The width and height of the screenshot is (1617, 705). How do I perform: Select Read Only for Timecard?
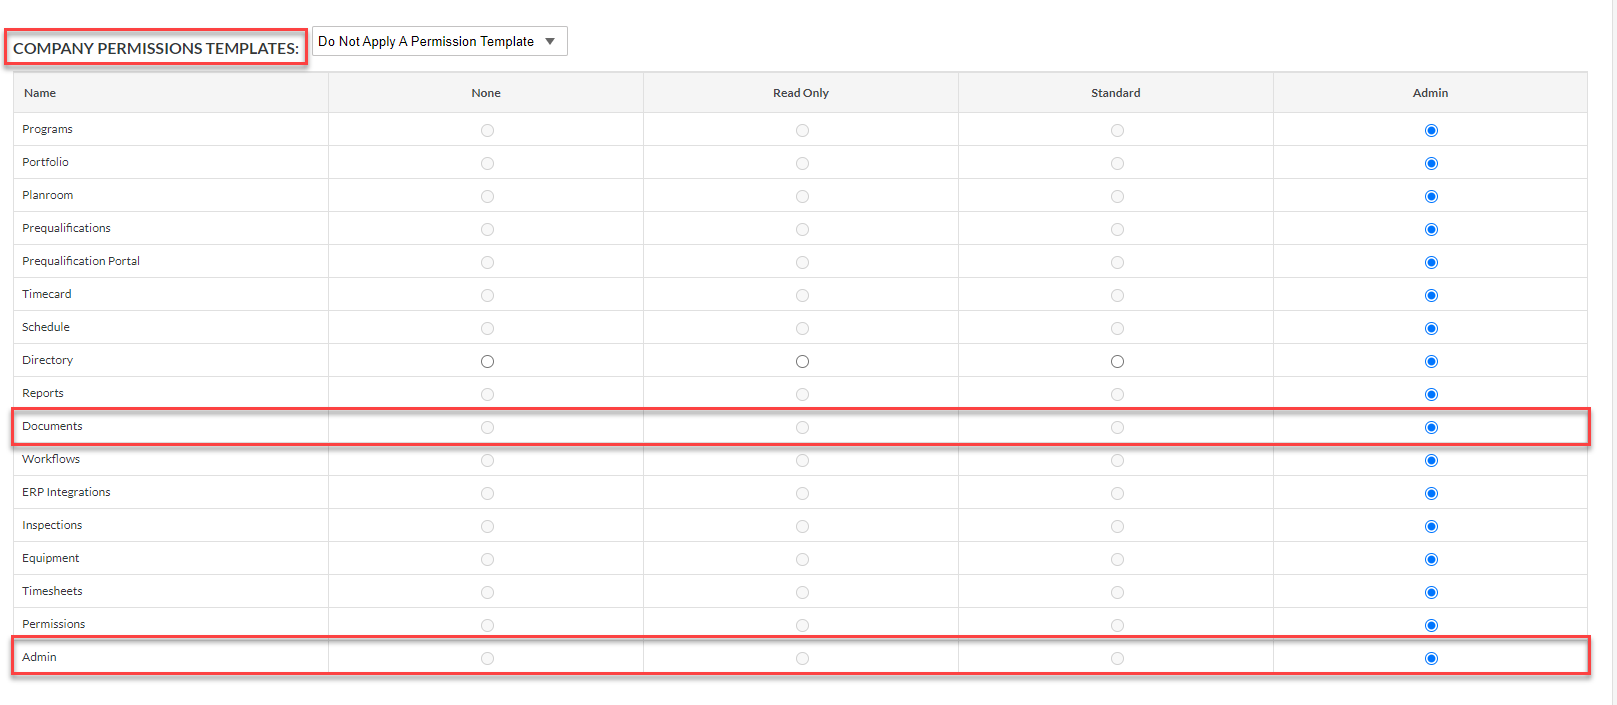coord(802,295)
